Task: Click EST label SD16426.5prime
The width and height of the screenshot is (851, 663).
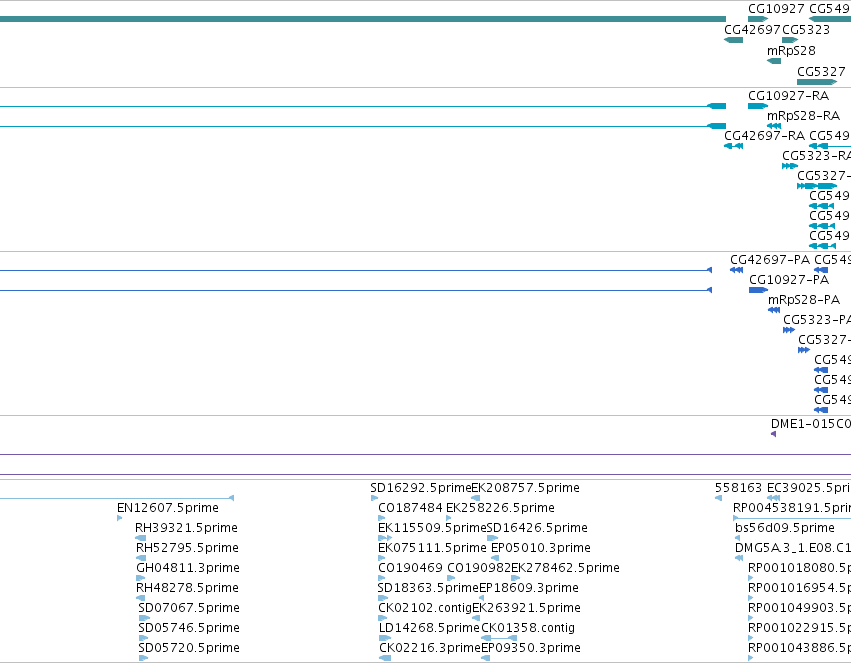Action: tap(537, 528)
